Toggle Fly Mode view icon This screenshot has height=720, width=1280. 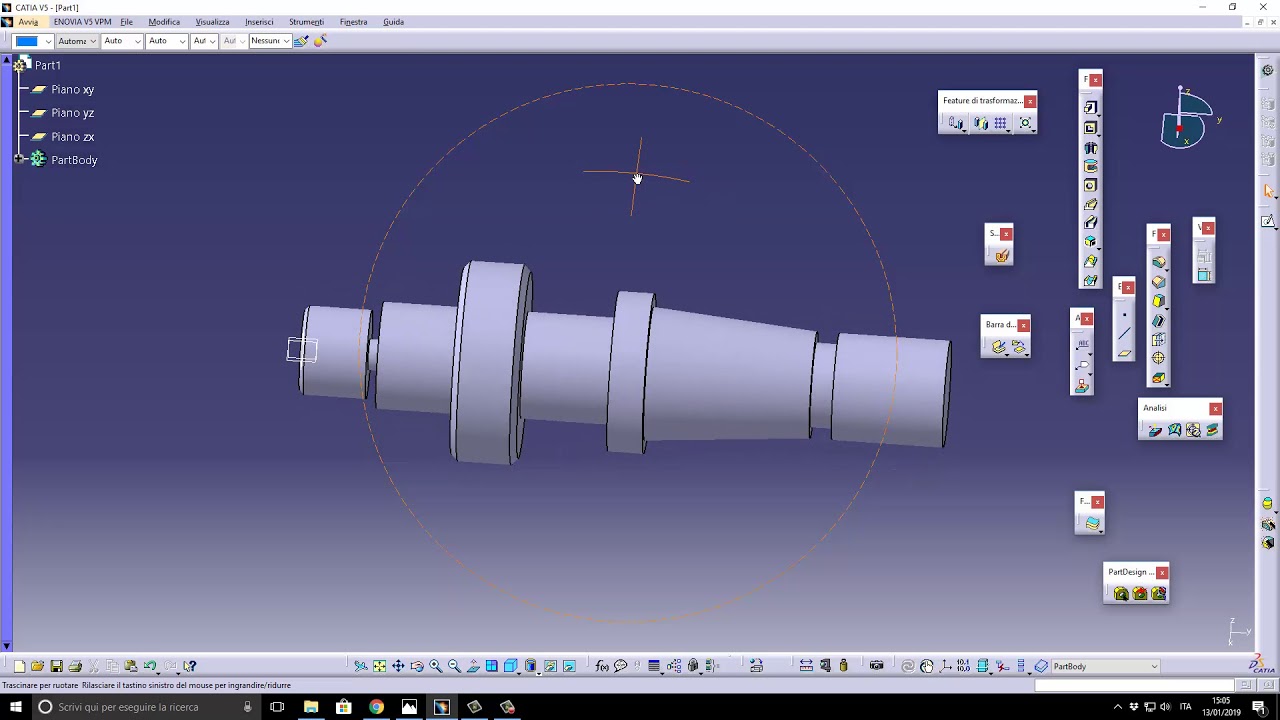coord(361,666)
